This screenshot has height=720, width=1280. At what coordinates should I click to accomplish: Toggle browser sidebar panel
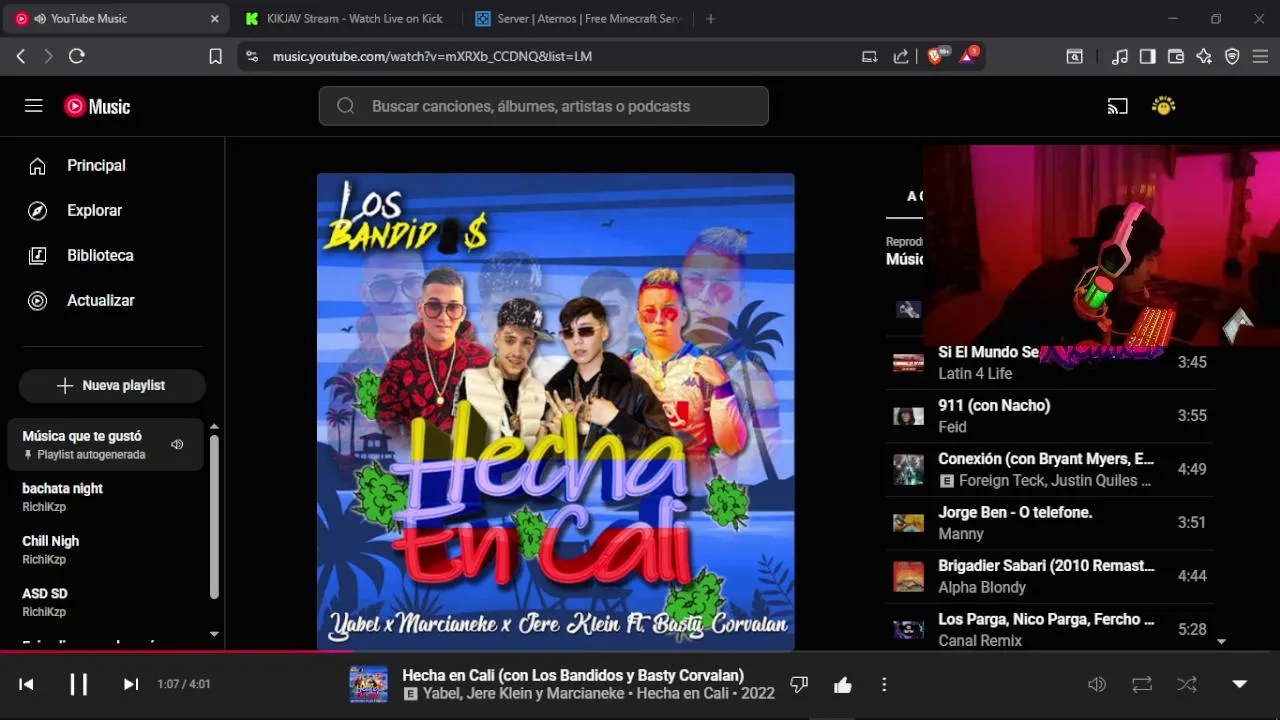tap(1148, 56)
